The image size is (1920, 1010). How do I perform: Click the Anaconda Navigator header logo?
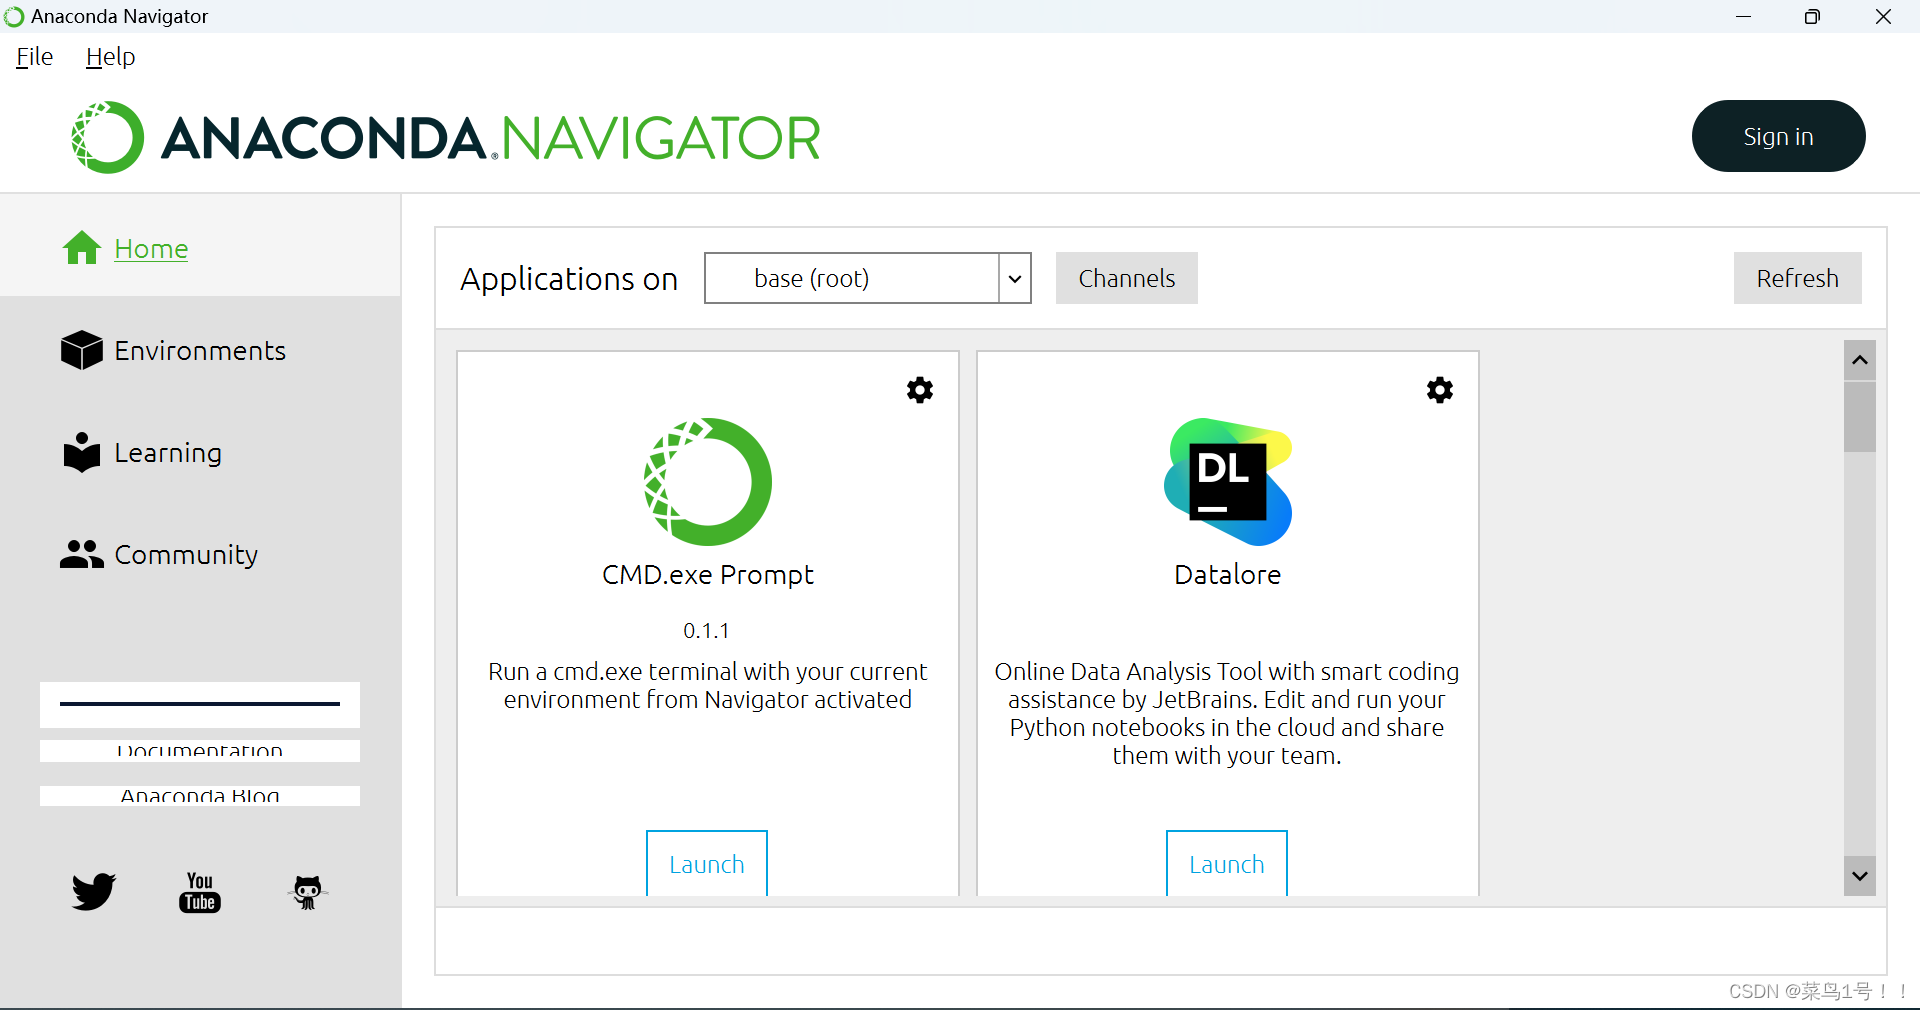click(446, 137)
